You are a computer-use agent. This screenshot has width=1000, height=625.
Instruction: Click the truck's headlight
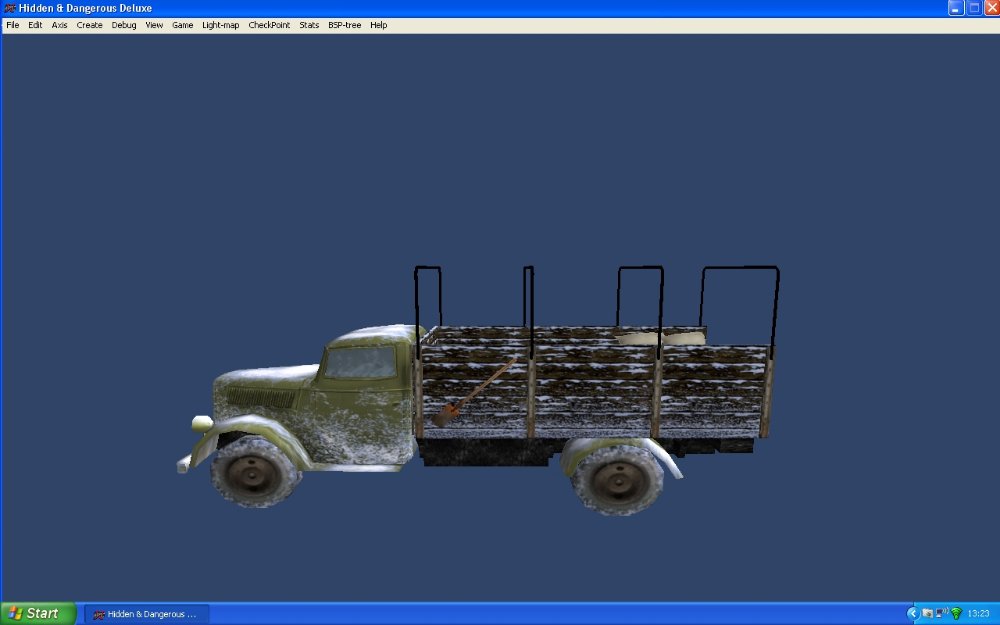tap(202, 423)
